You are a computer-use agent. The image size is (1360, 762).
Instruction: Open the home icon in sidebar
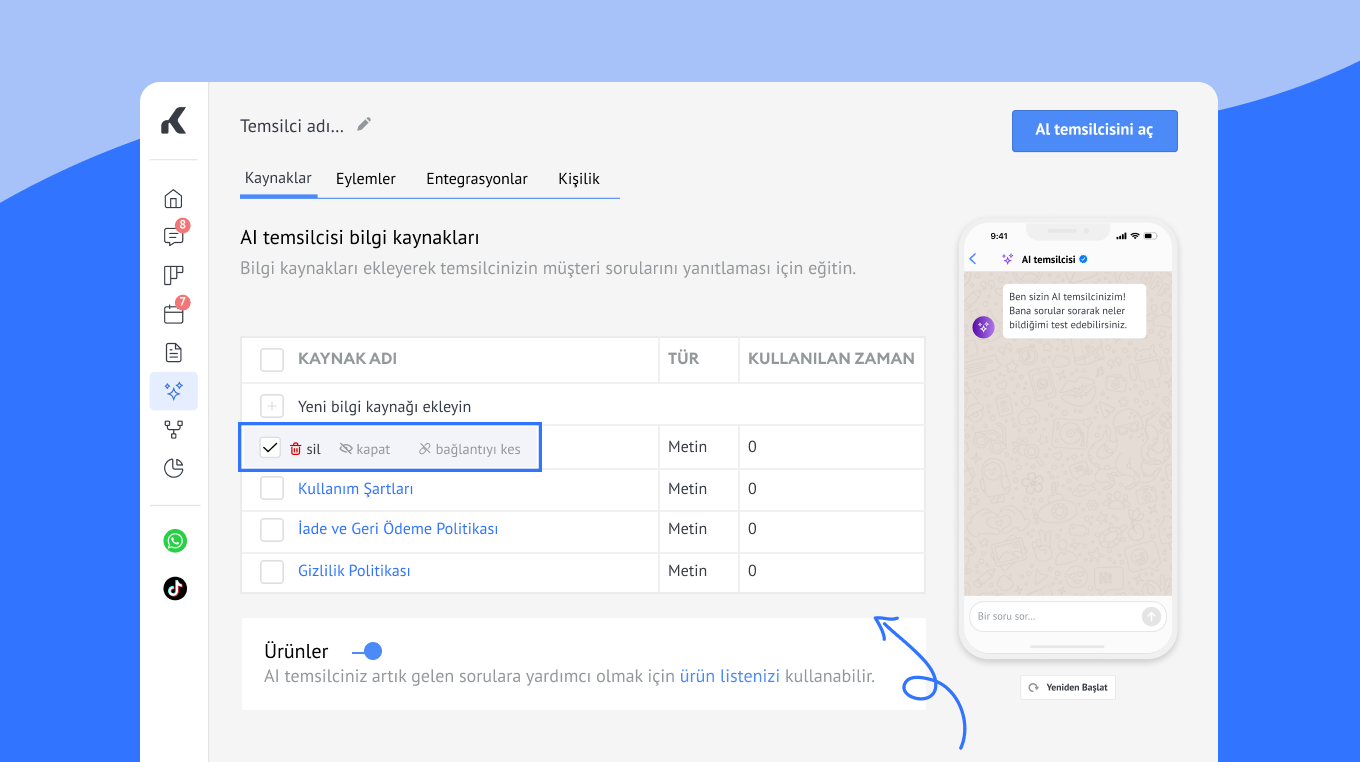(174, 198)
